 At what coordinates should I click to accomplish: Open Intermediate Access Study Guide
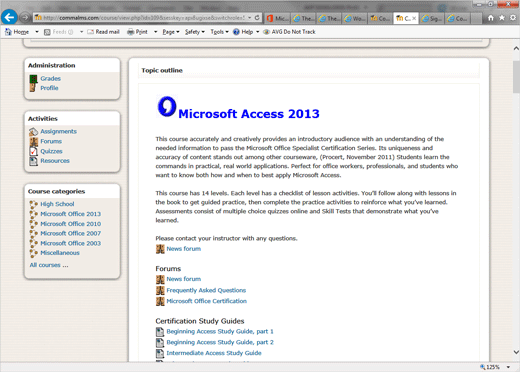click(214, 353)
